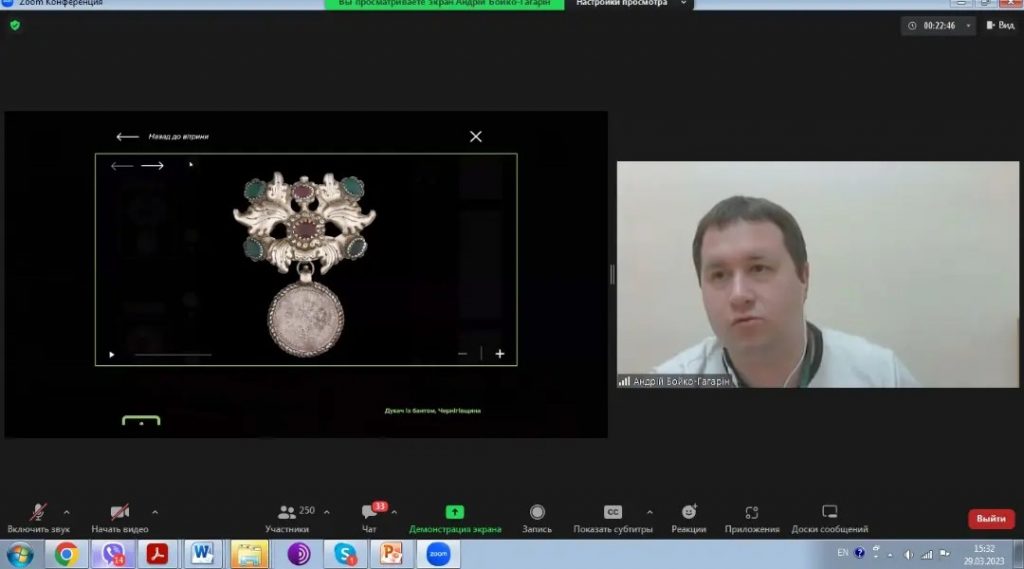Unmute microphone with Включить звук button
The height and width of the screenshot is (569, 1024).
[38, 514]
